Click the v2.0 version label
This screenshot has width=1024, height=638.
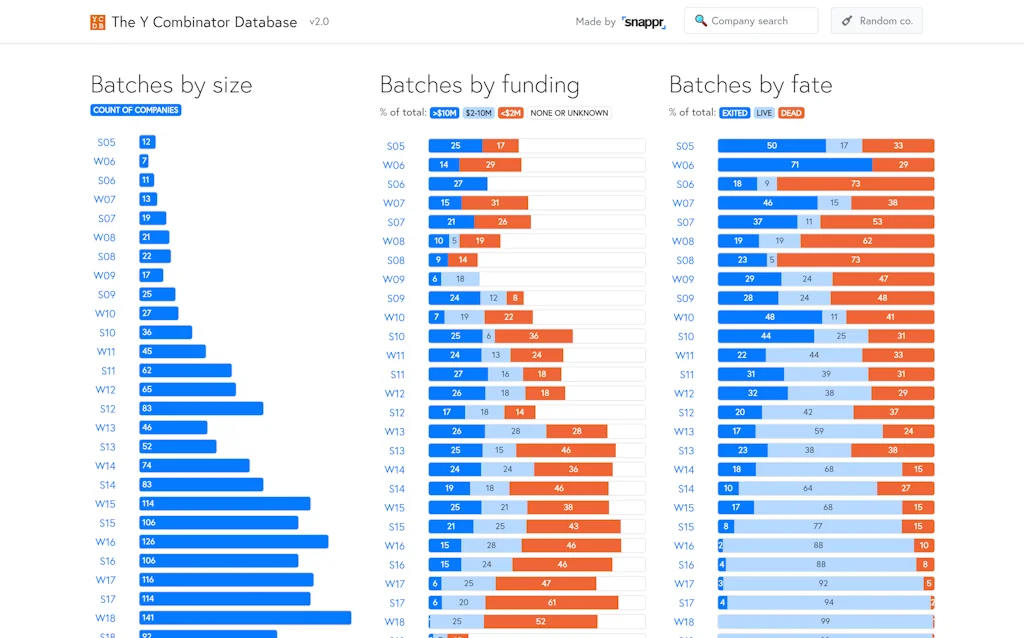319,21
